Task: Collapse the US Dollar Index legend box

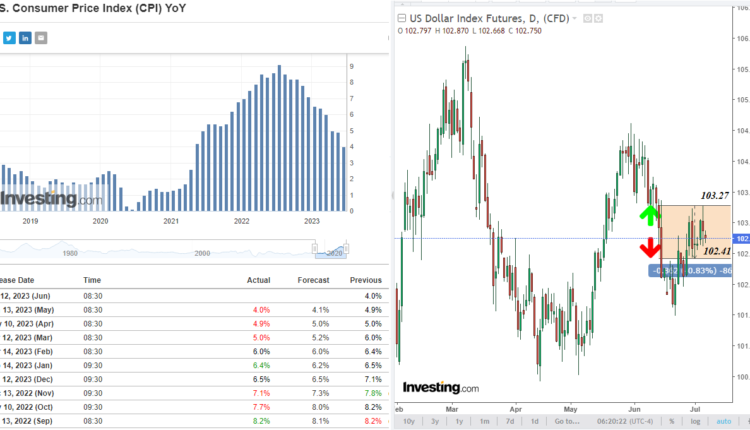Action: pos(400,17)
